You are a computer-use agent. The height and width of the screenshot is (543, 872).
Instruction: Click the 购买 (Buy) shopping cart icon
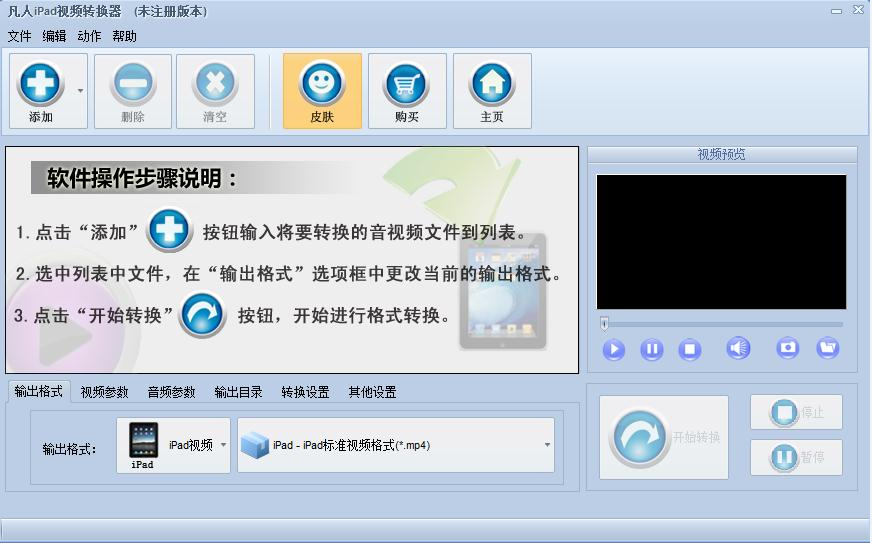pyautogui.click(x=407, y=91)
